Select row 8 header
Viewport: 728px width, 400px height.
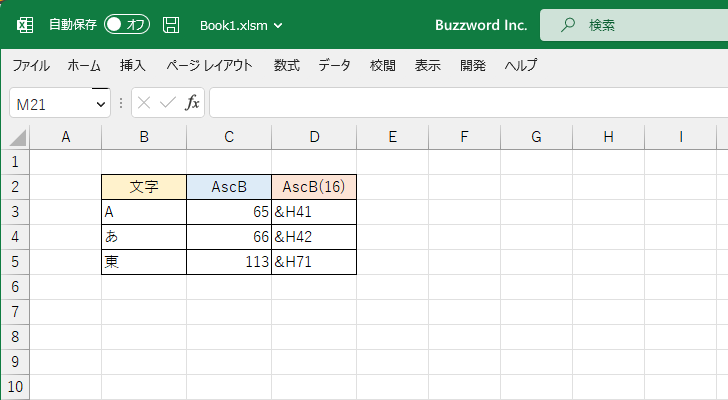(15, 337)
